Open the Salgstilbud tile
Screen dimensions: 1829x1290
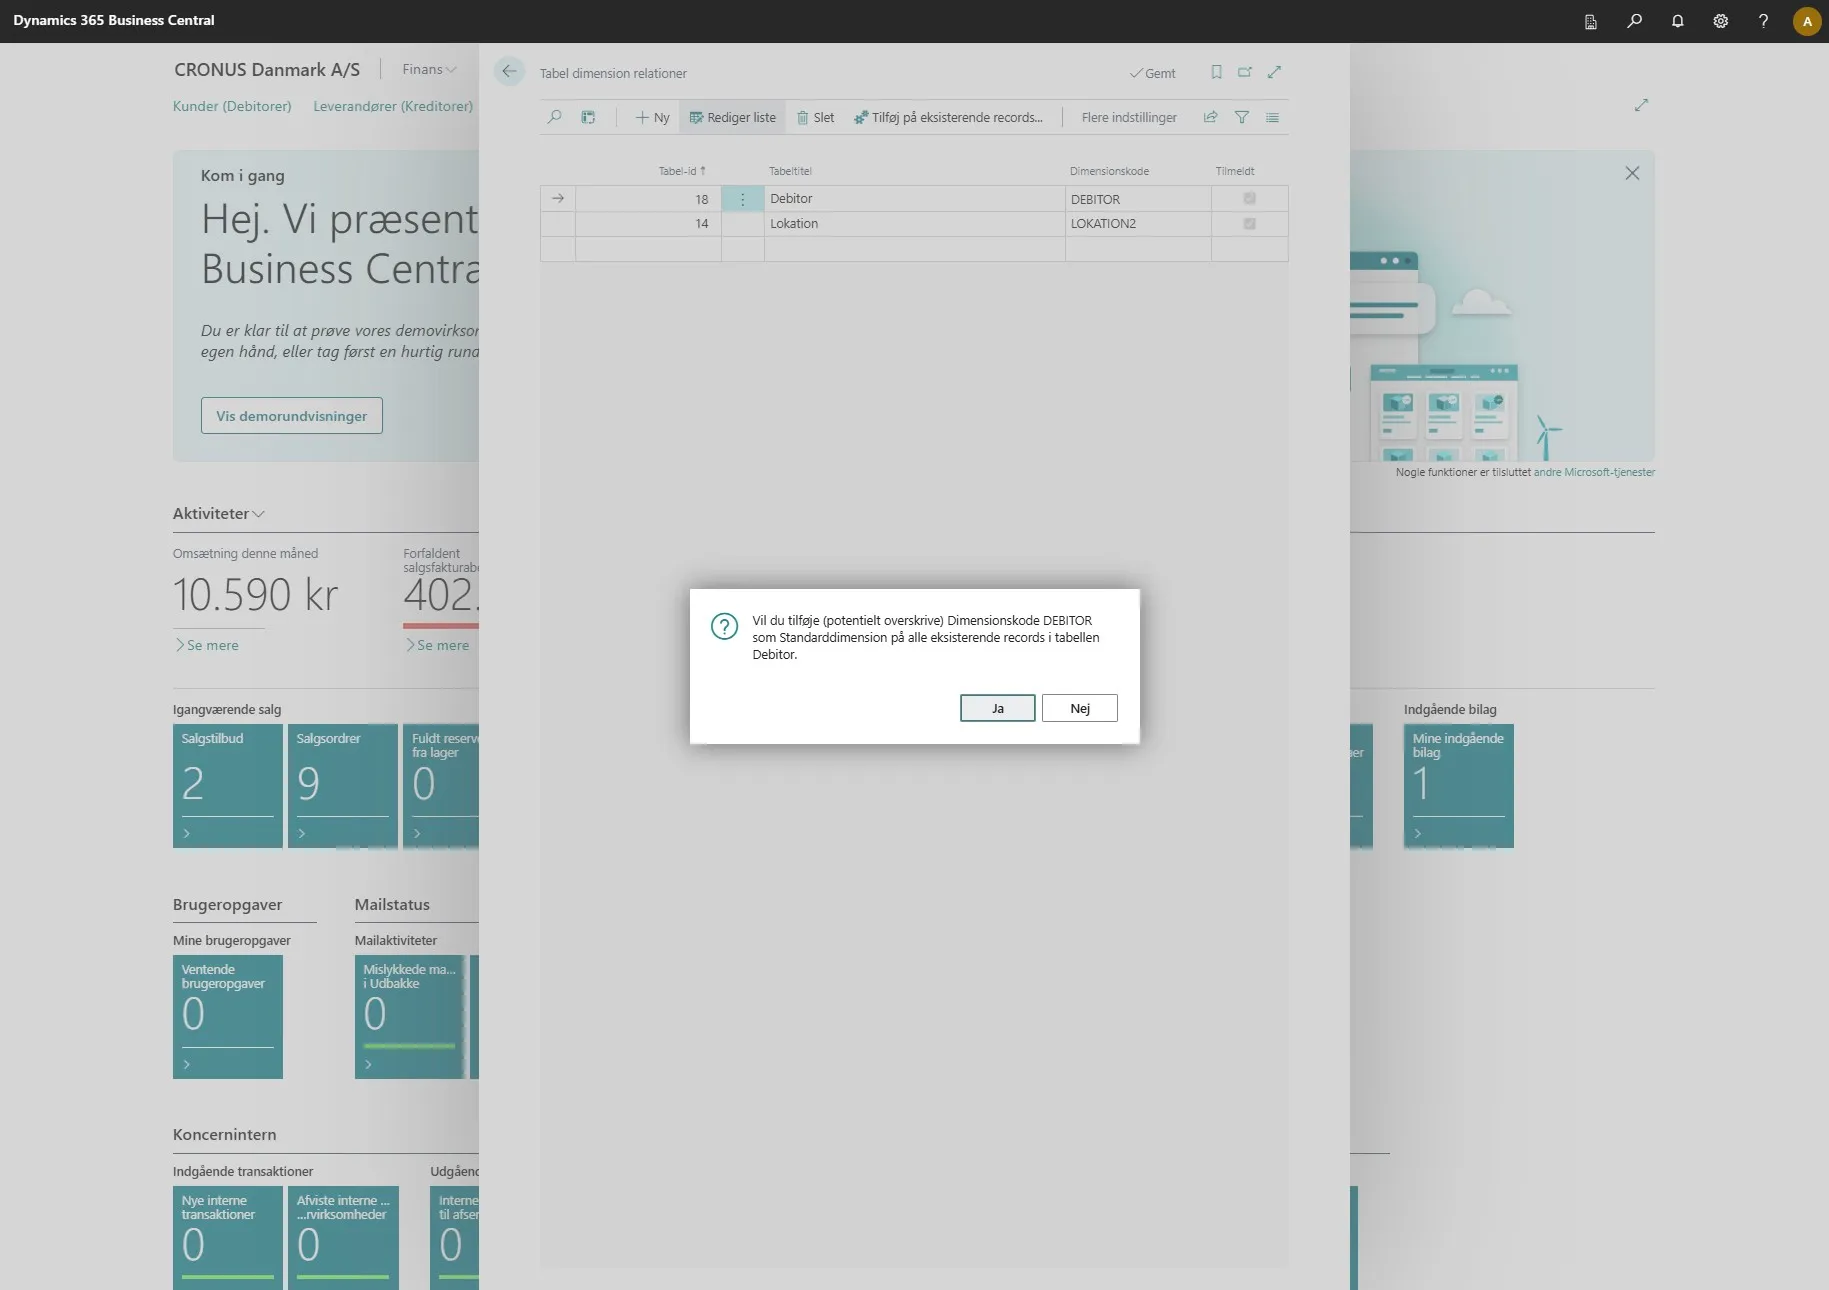pos(228,786)
